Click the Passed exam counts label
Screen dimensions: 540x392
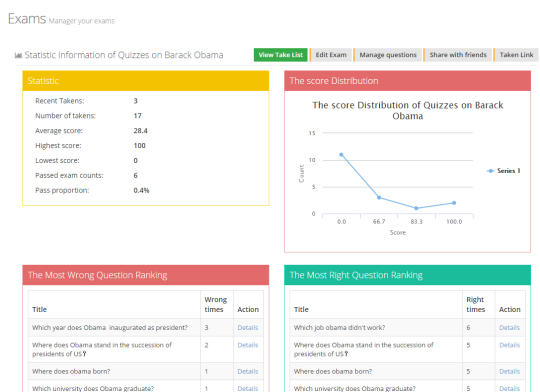(x=69, y=175)
